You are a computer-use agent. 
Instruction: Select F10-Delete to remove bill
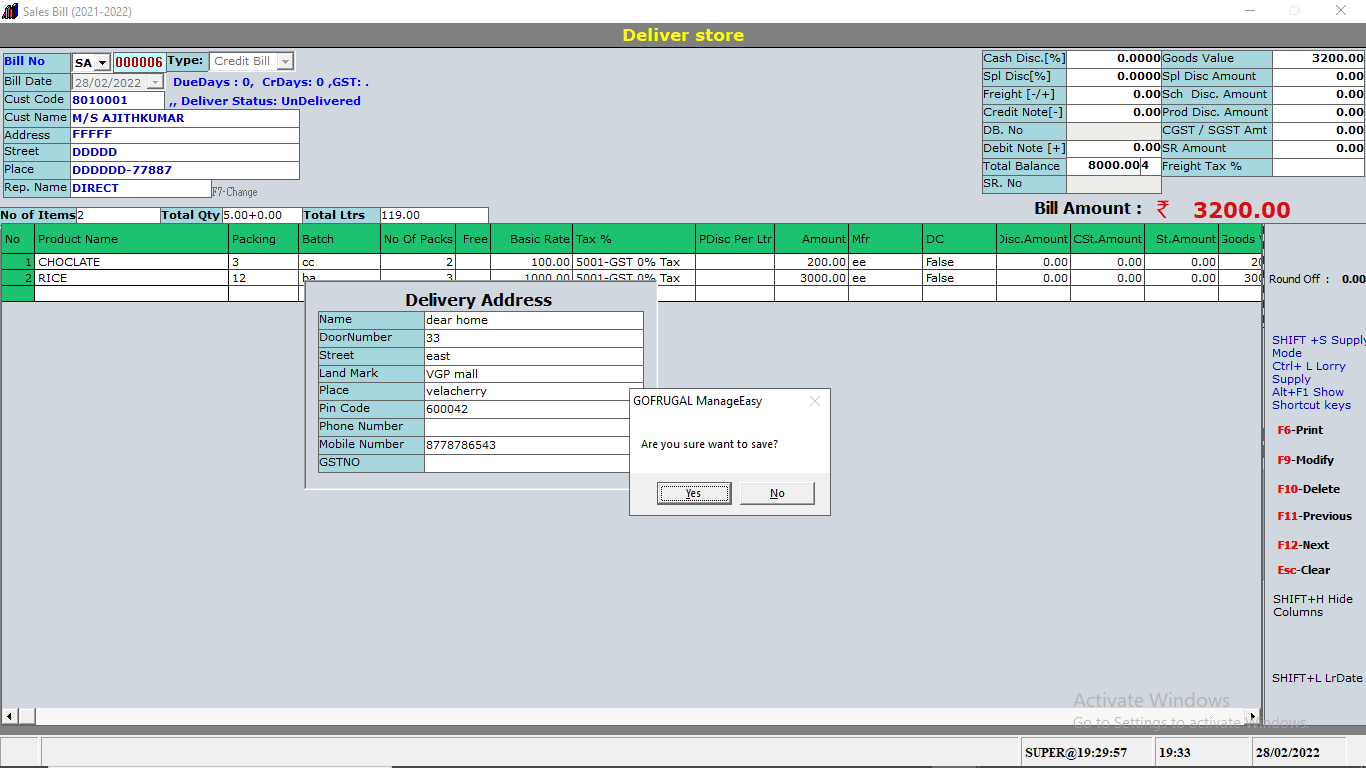(x=1309, y=489)
